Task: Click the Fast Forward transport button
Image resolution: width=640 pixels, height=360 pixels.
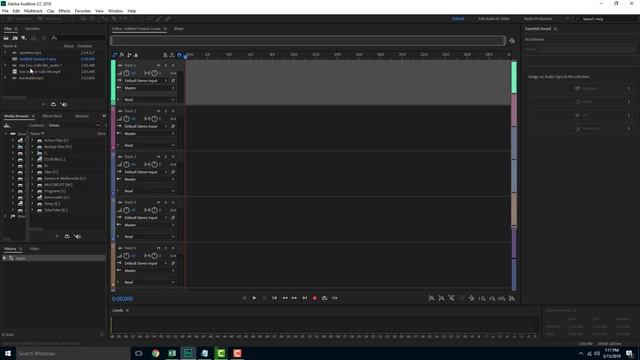Action: [x=294, y=298]
